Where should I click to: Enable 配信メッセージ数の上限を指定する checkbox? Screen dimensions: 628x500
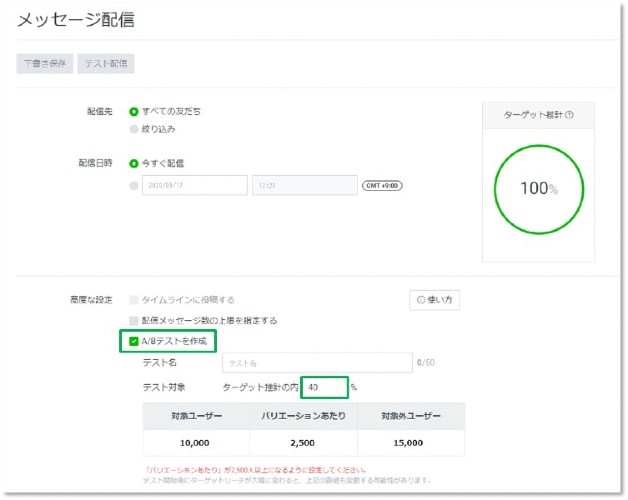(x=134, y=320)
